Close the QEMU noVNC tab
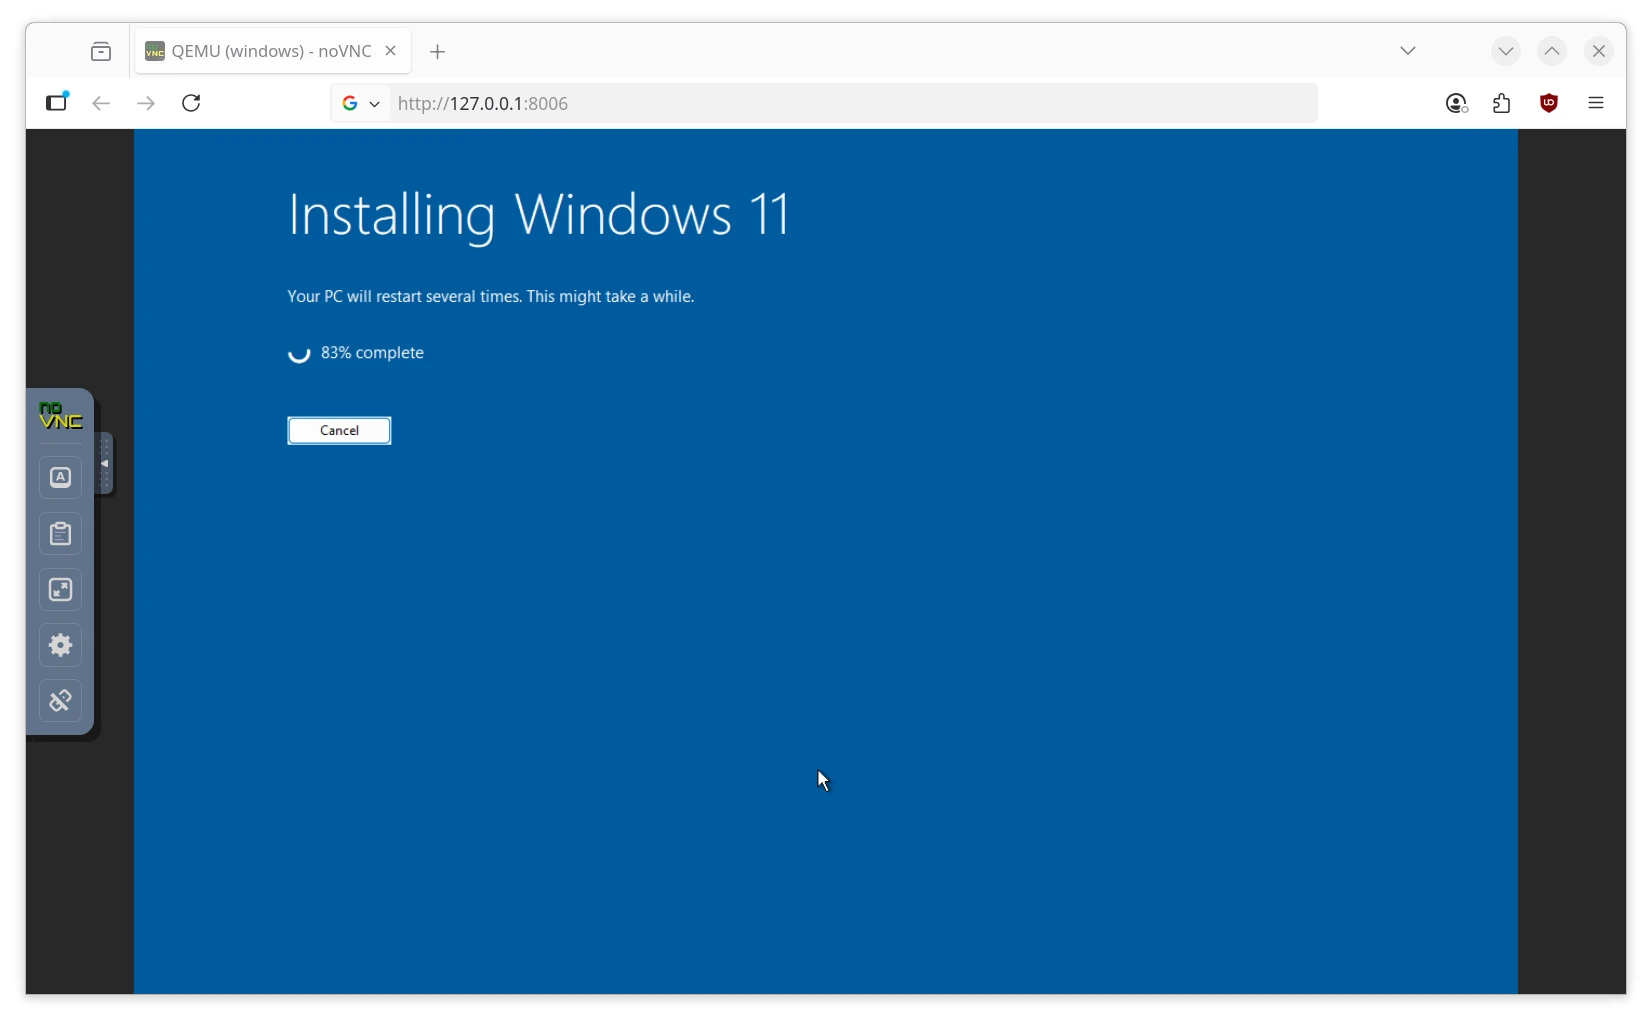 (x=391, y=51)
